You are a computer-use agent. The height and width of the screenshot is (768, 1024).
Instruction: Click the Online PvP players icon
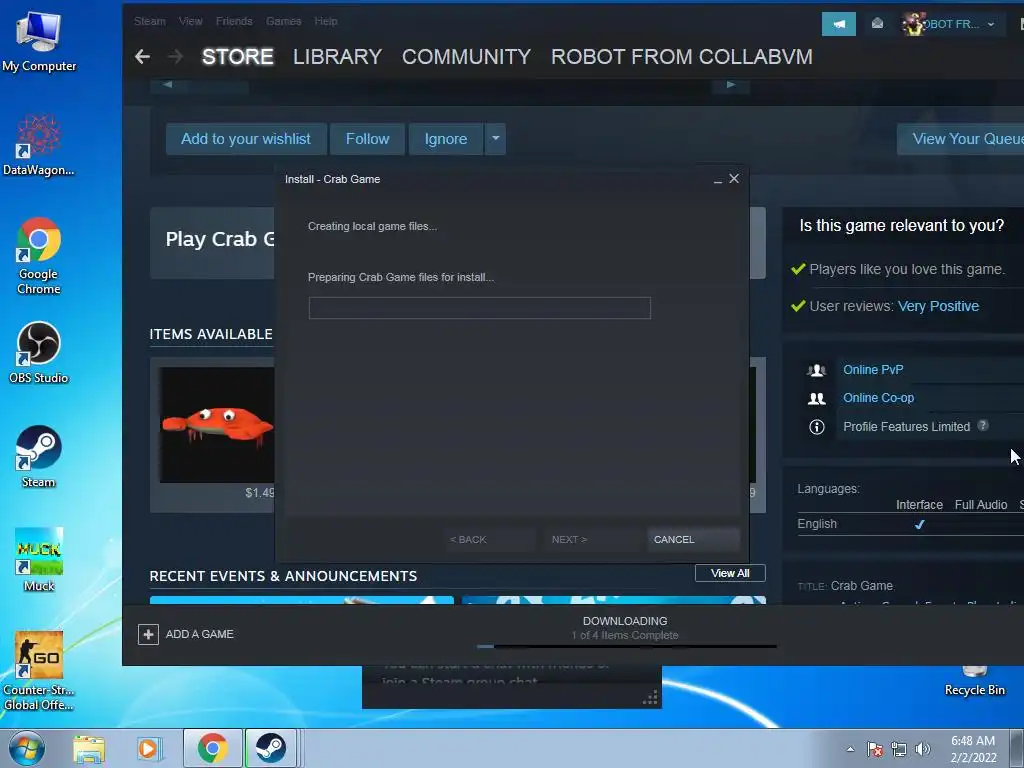point(816,370)
